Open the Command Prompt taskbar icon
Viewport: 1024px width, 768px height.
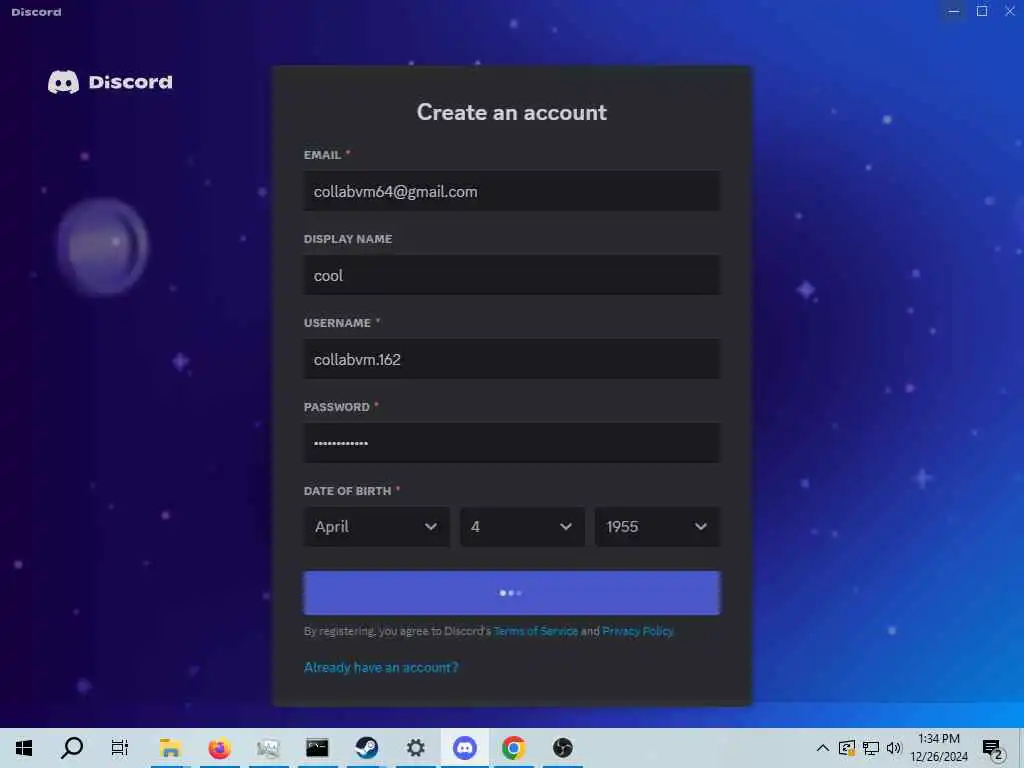click(317, 748)
